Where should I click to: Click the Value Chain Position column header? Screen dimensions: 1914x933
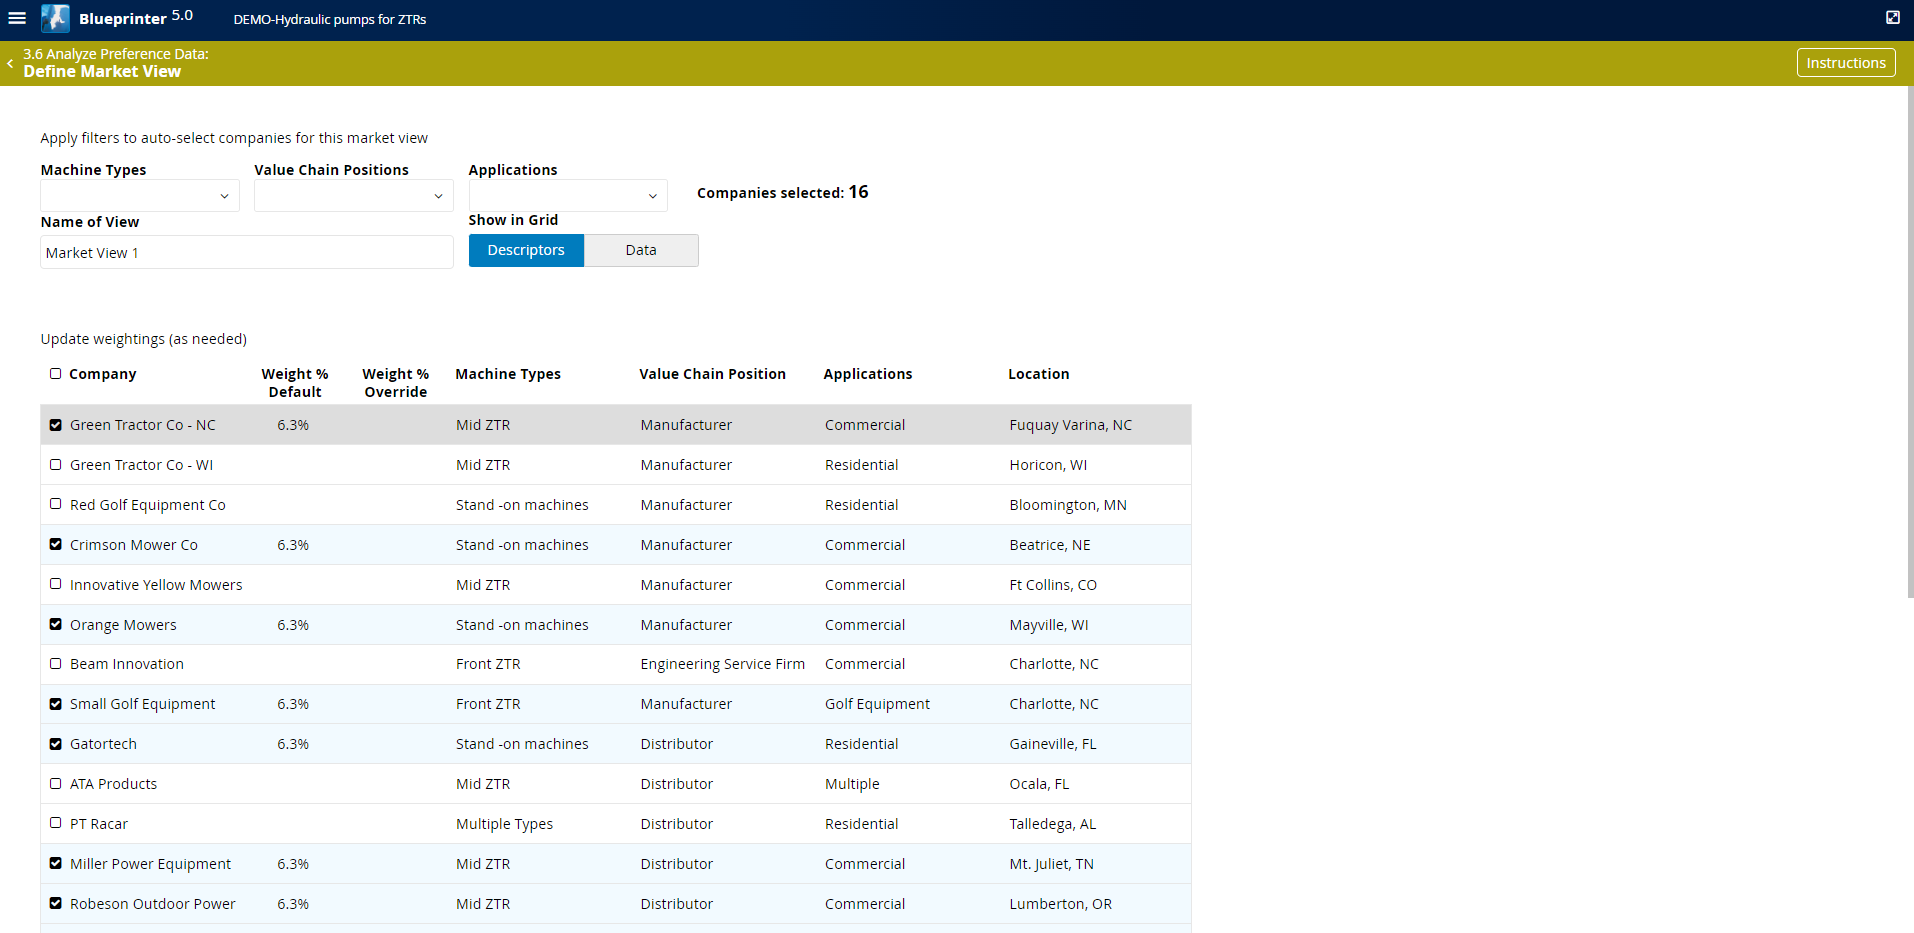pos(713,374)
